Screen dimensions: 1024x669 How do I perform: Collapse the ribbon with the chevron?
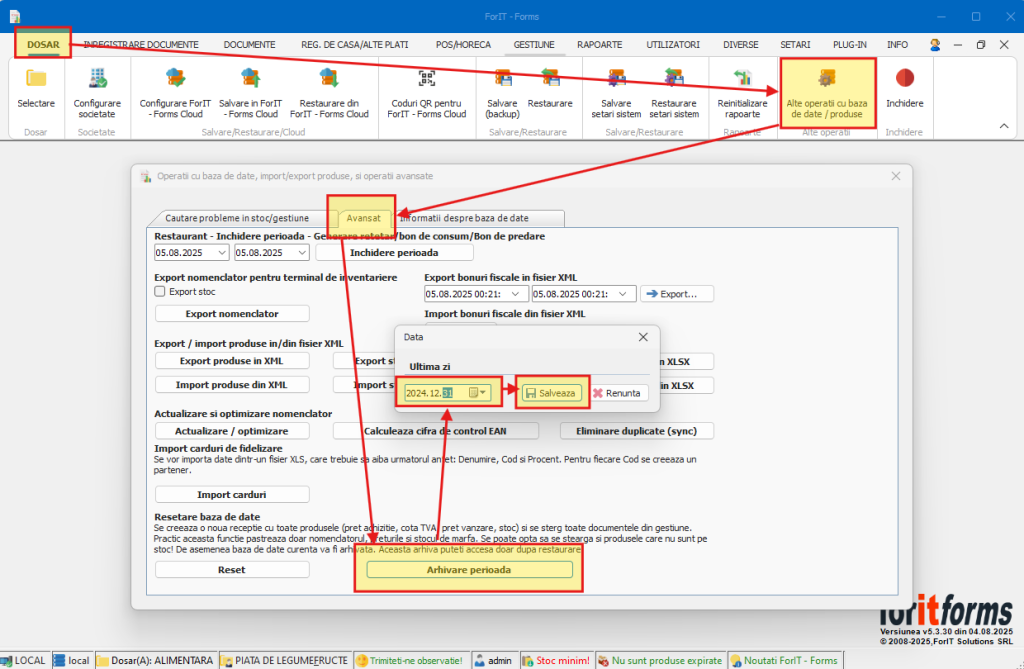tap(1004, 126)
